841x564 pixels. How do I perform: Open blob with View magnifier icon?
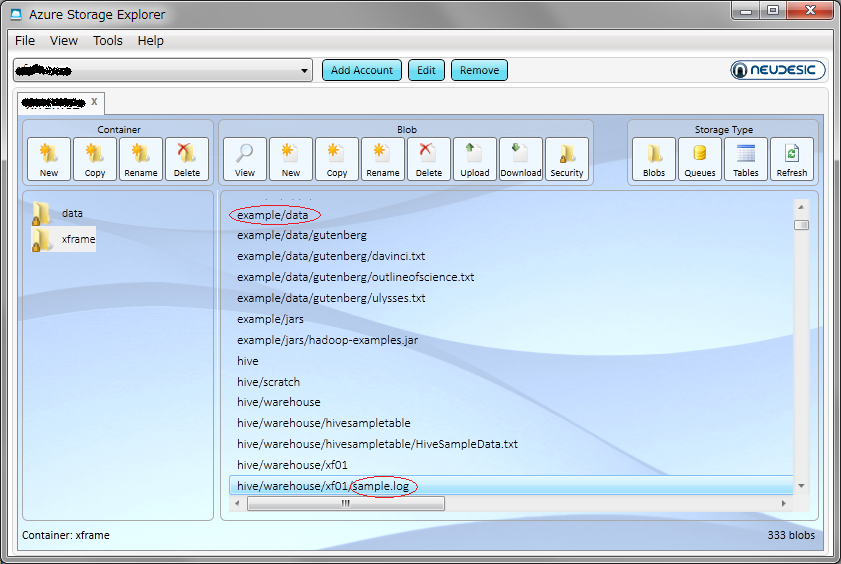click(x=245, y=159)
